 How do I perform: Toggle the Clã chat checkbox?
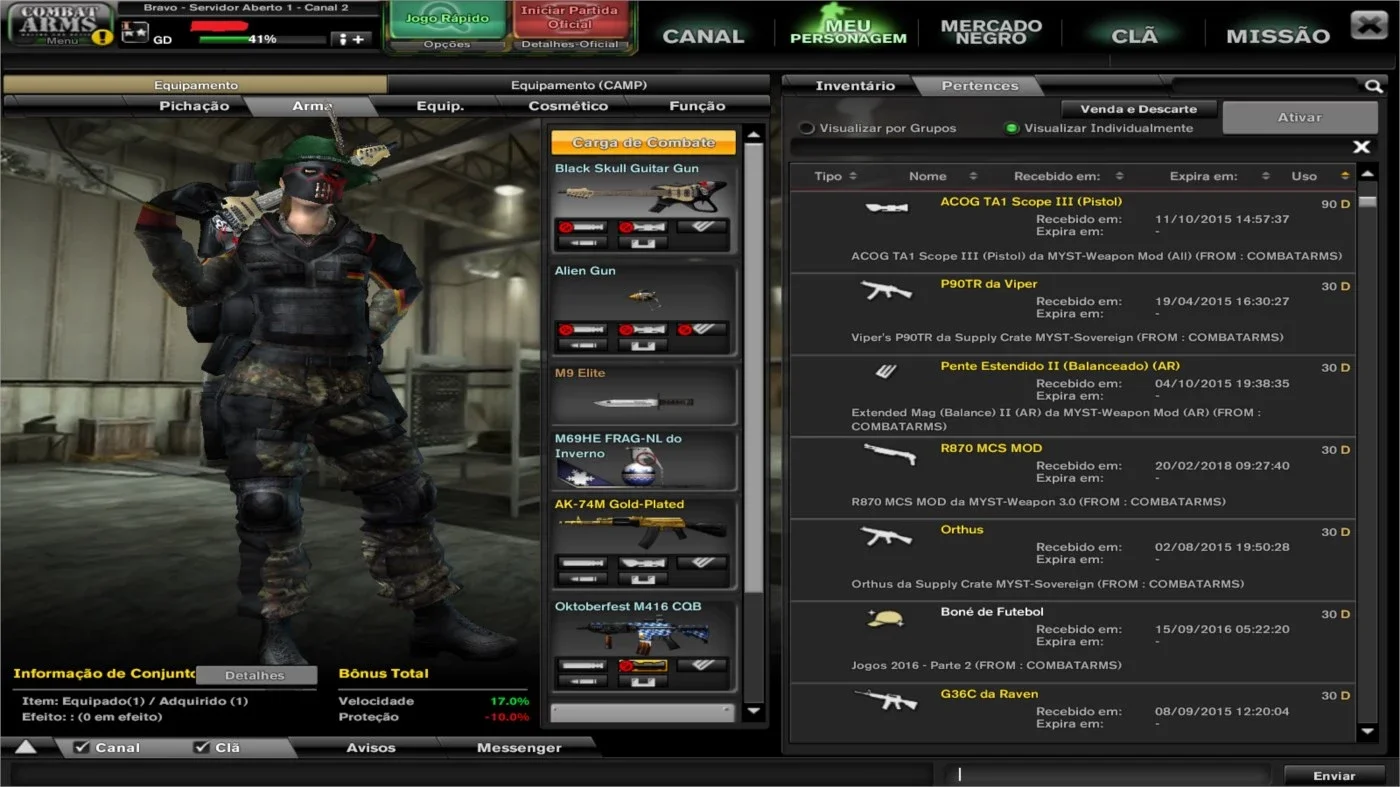[202, 747]
